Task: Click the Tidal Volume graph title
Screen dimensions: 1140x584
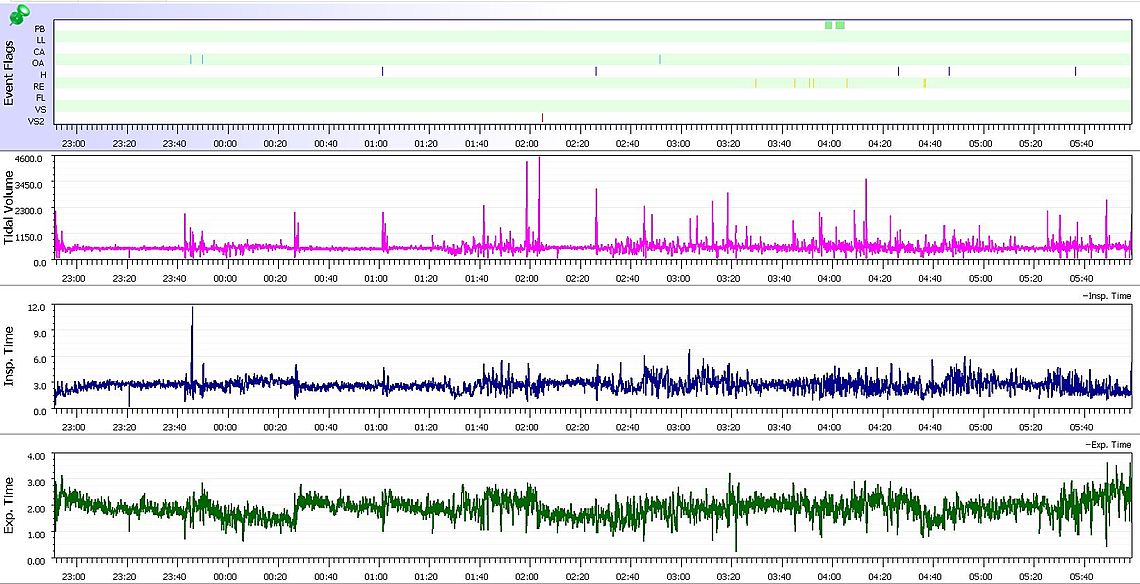Action: point(9,207)
